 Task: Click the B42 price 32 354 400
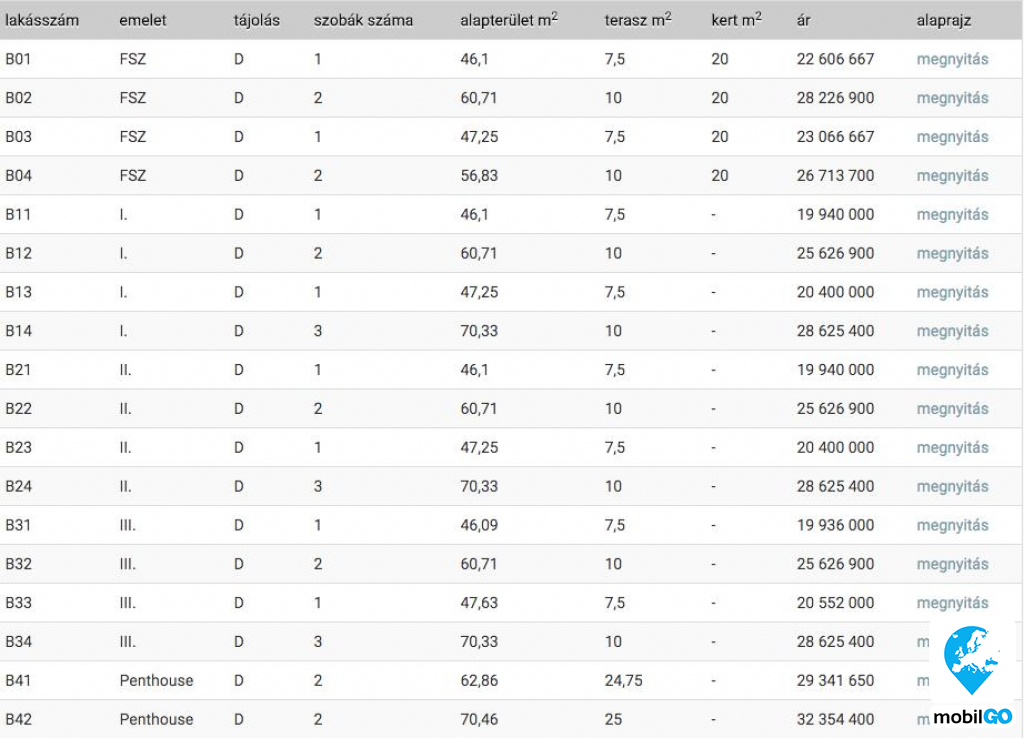point(835,720)
